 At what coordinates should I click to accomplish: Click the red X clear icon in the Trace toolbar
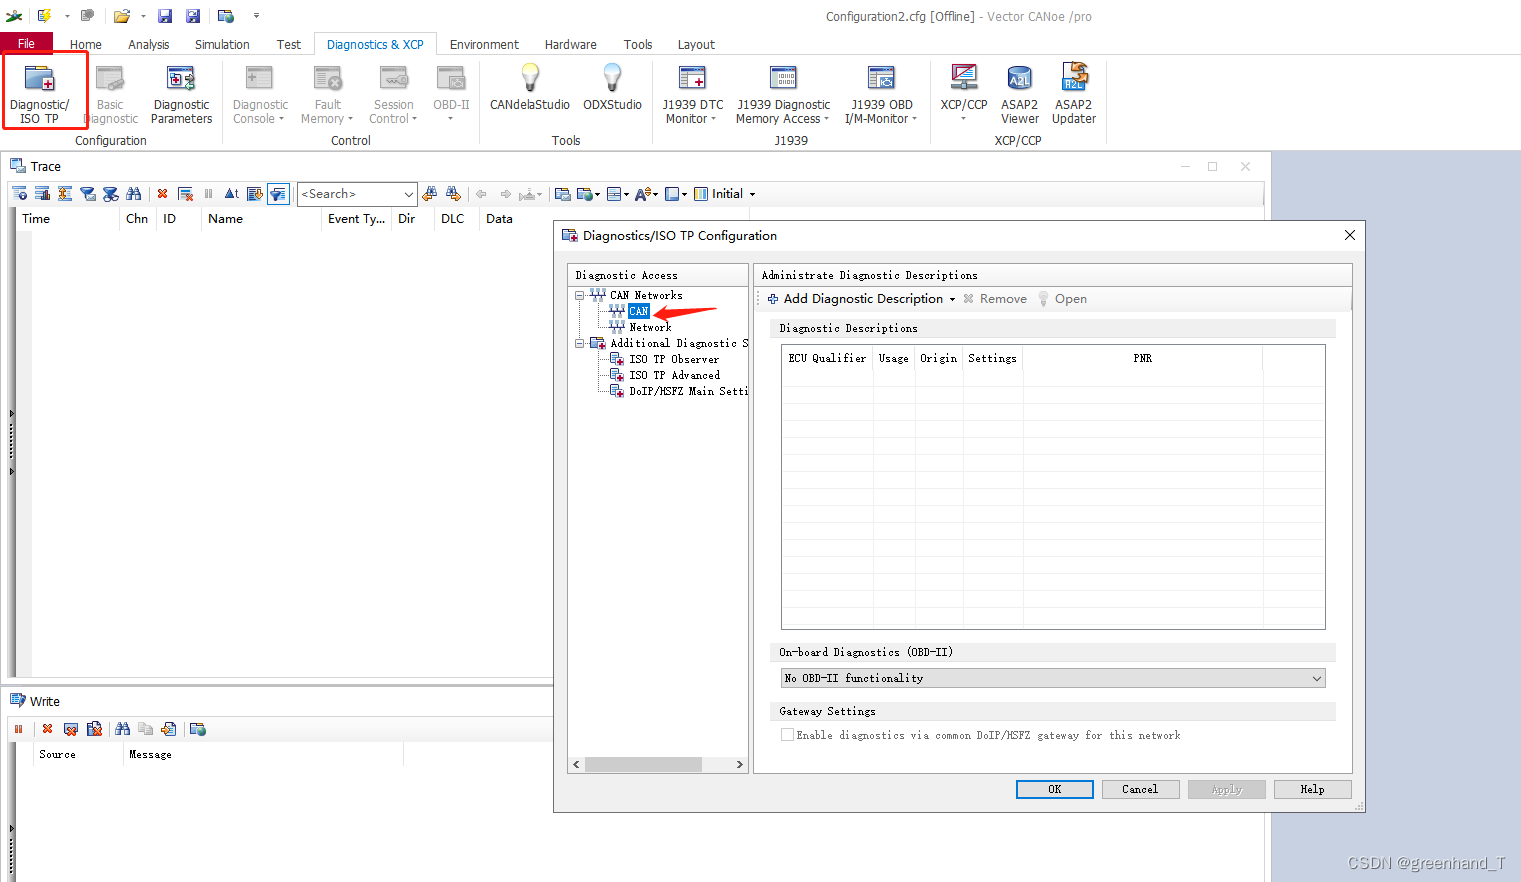[162, 194]
